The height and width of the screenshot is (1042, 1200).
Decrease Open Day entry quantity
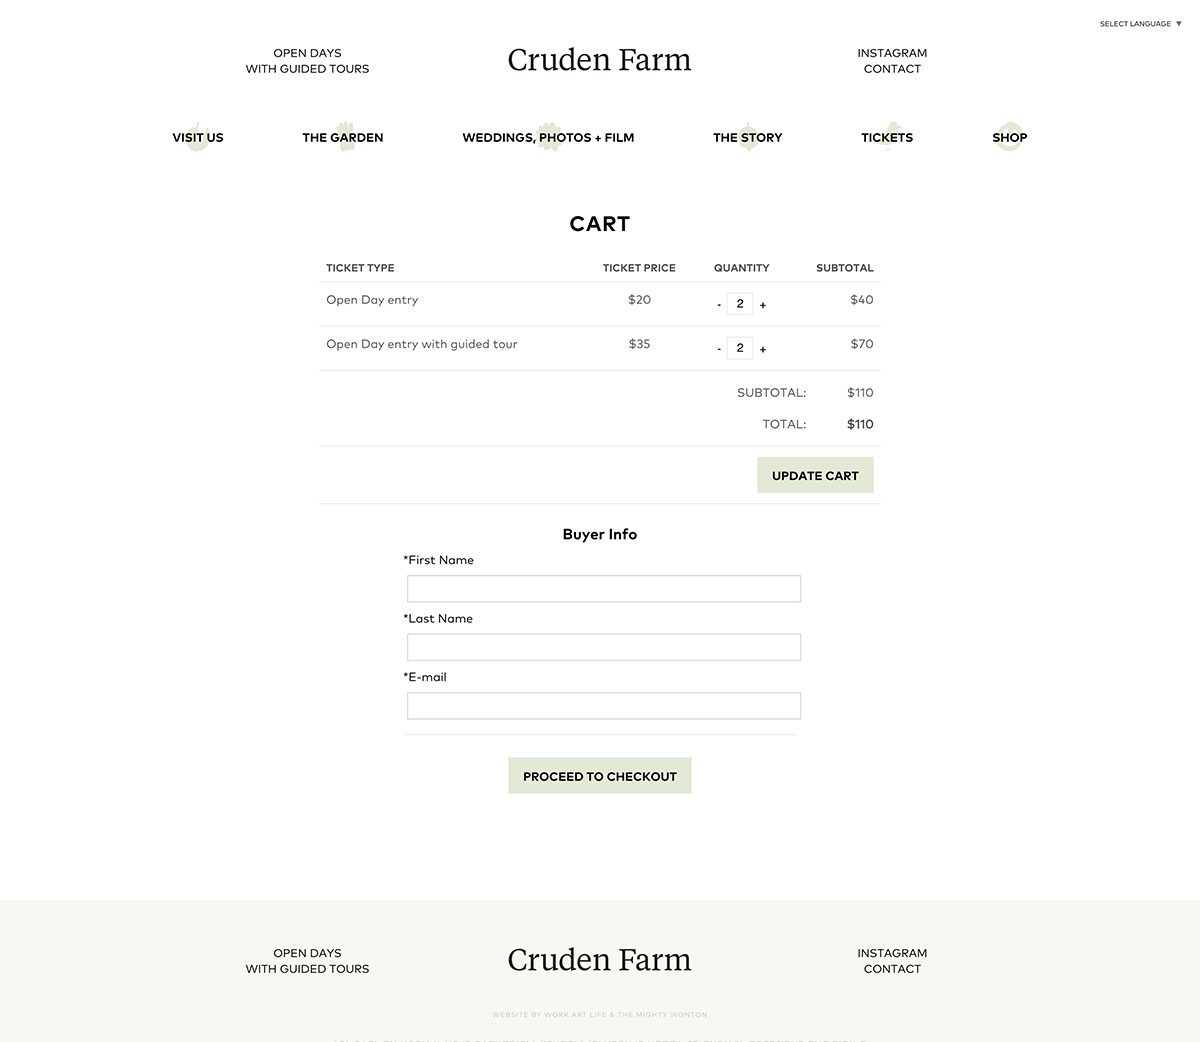719,305
